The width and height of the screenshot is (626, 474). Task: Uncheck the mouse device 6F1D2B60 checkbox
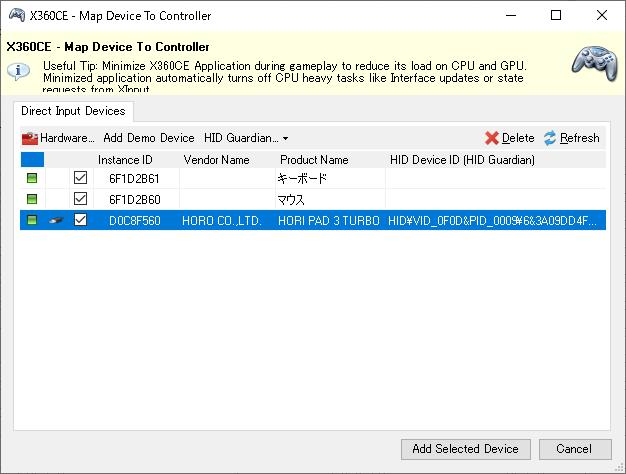(81, 199)
